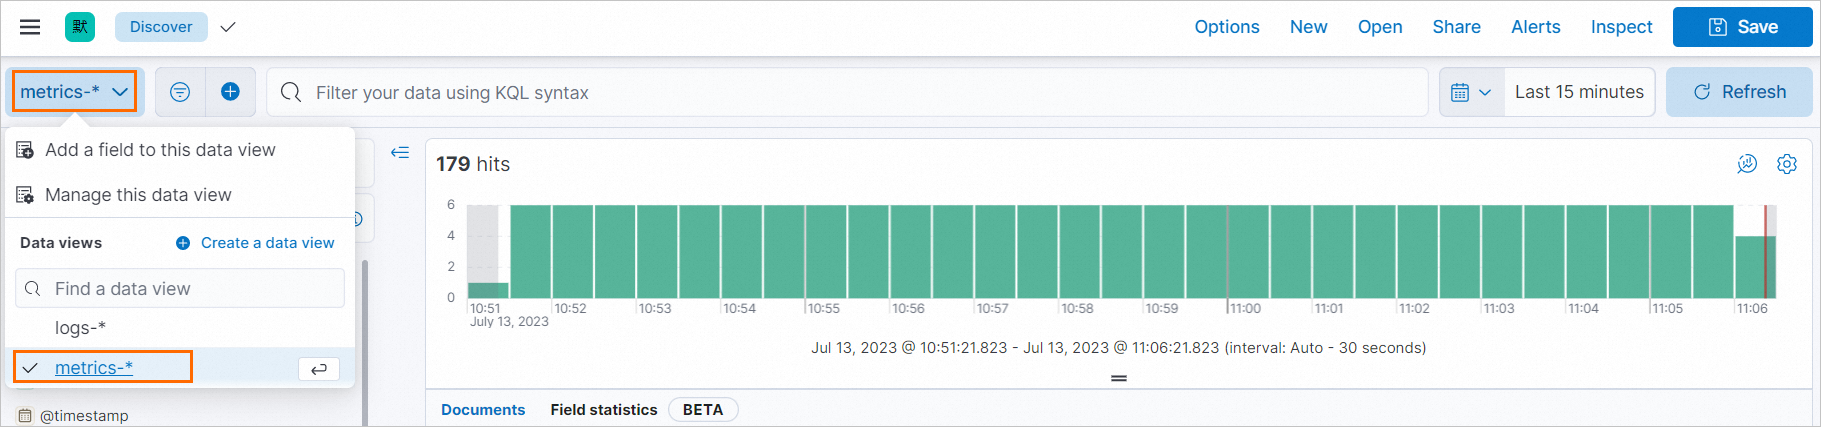Click the green space avatar icon
The width and height of the screenshot is (1821, 427).
[80, 27]
